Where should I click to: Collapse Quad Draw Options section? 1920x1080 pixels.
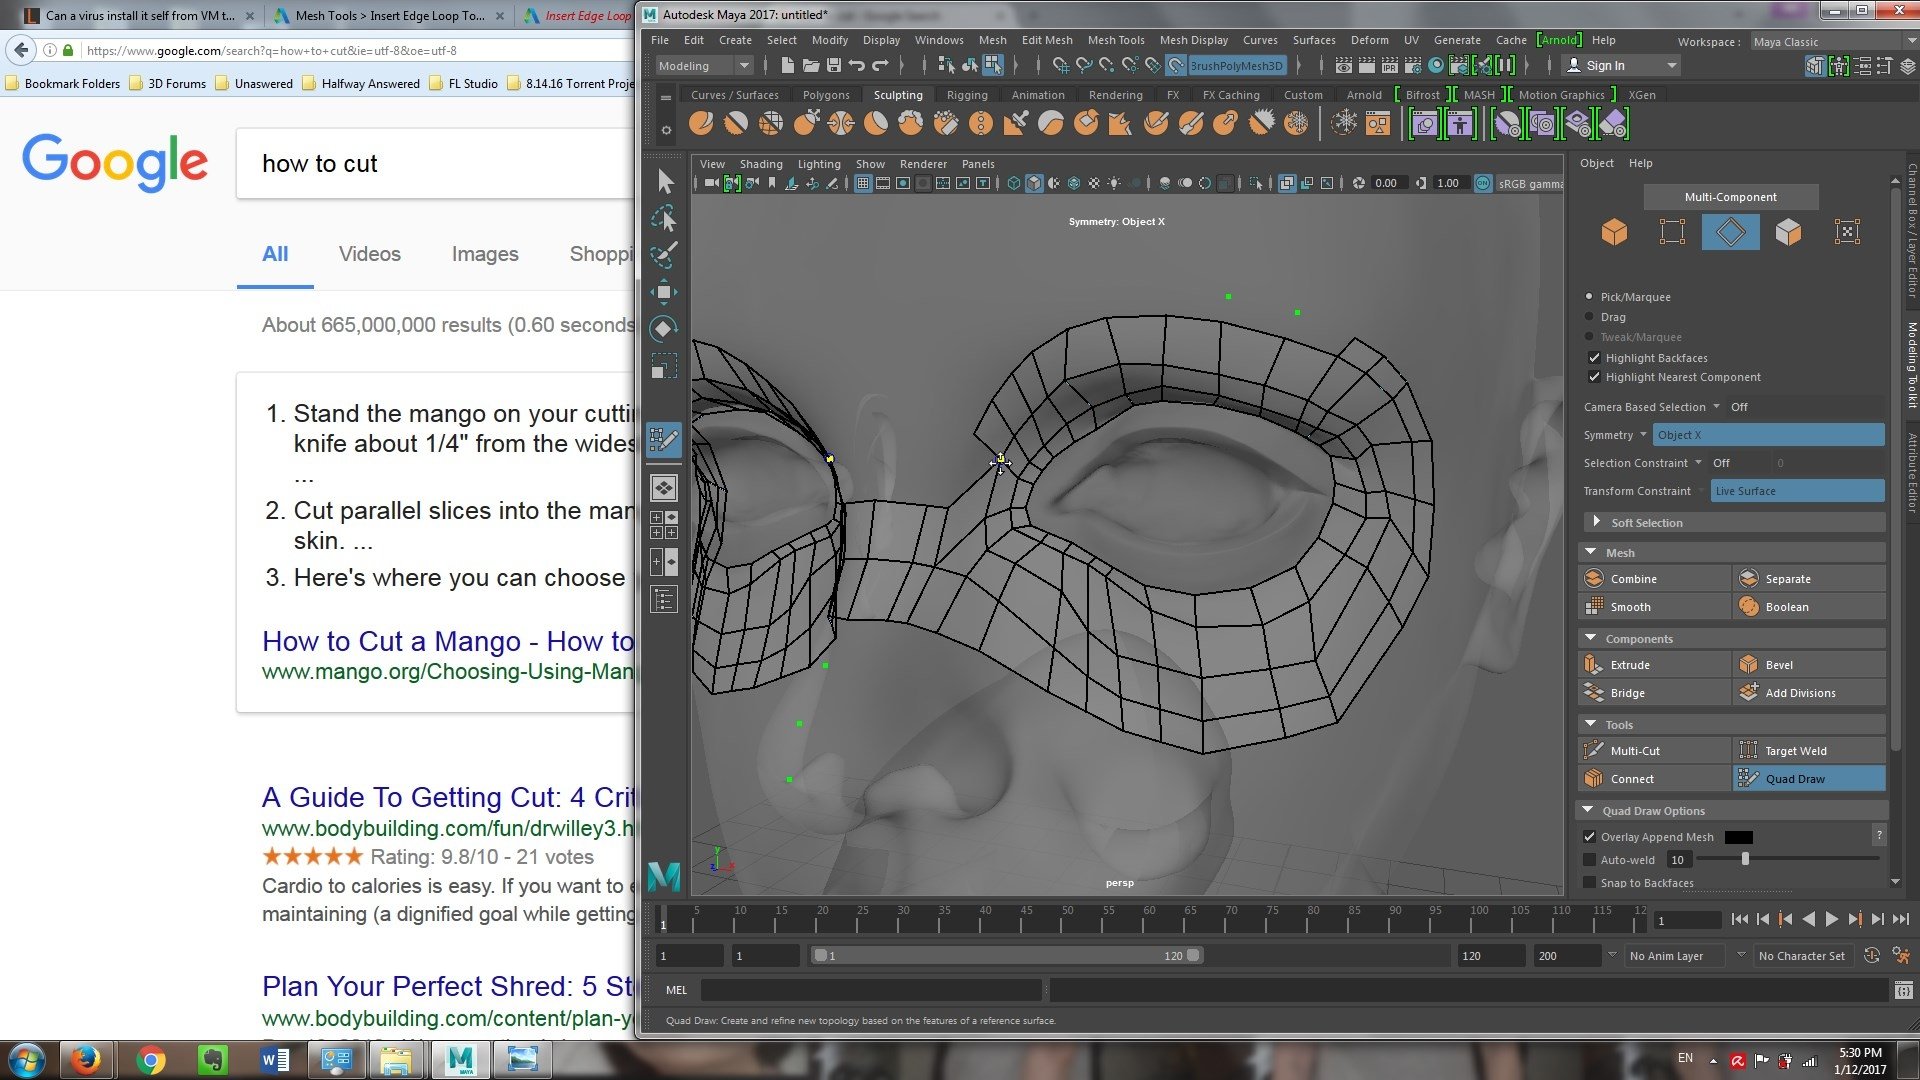click(x=1588, y=810)
